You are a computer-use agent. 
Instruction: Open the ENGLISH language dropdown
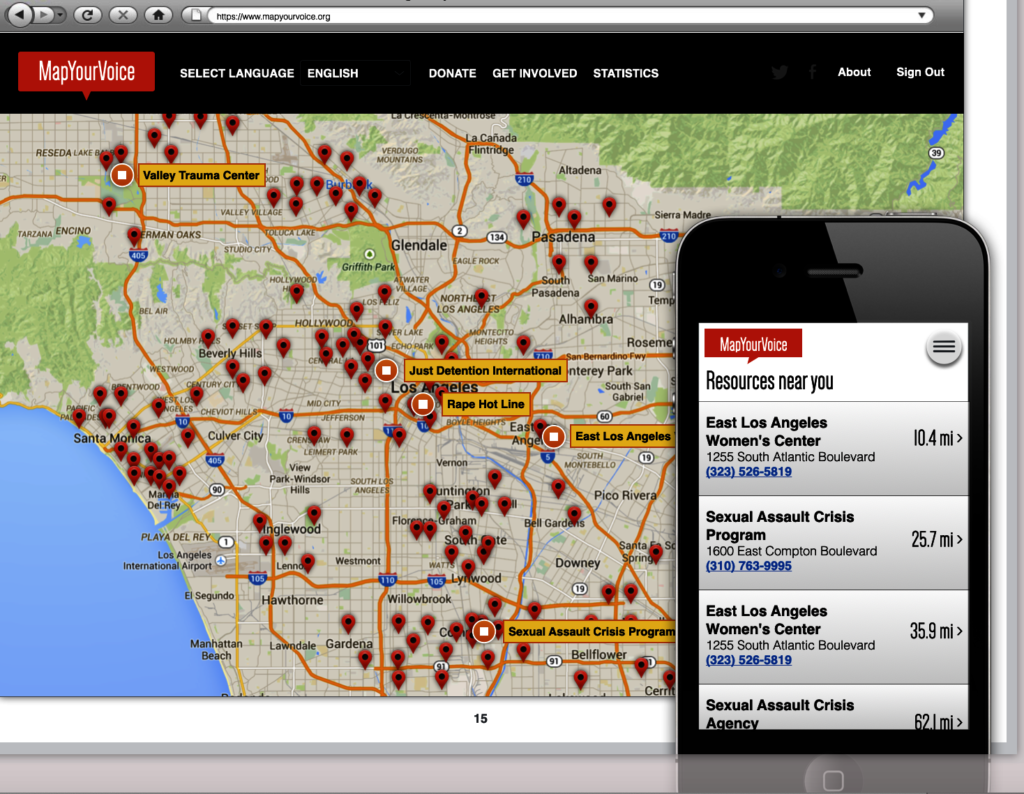tap(355, 73)
